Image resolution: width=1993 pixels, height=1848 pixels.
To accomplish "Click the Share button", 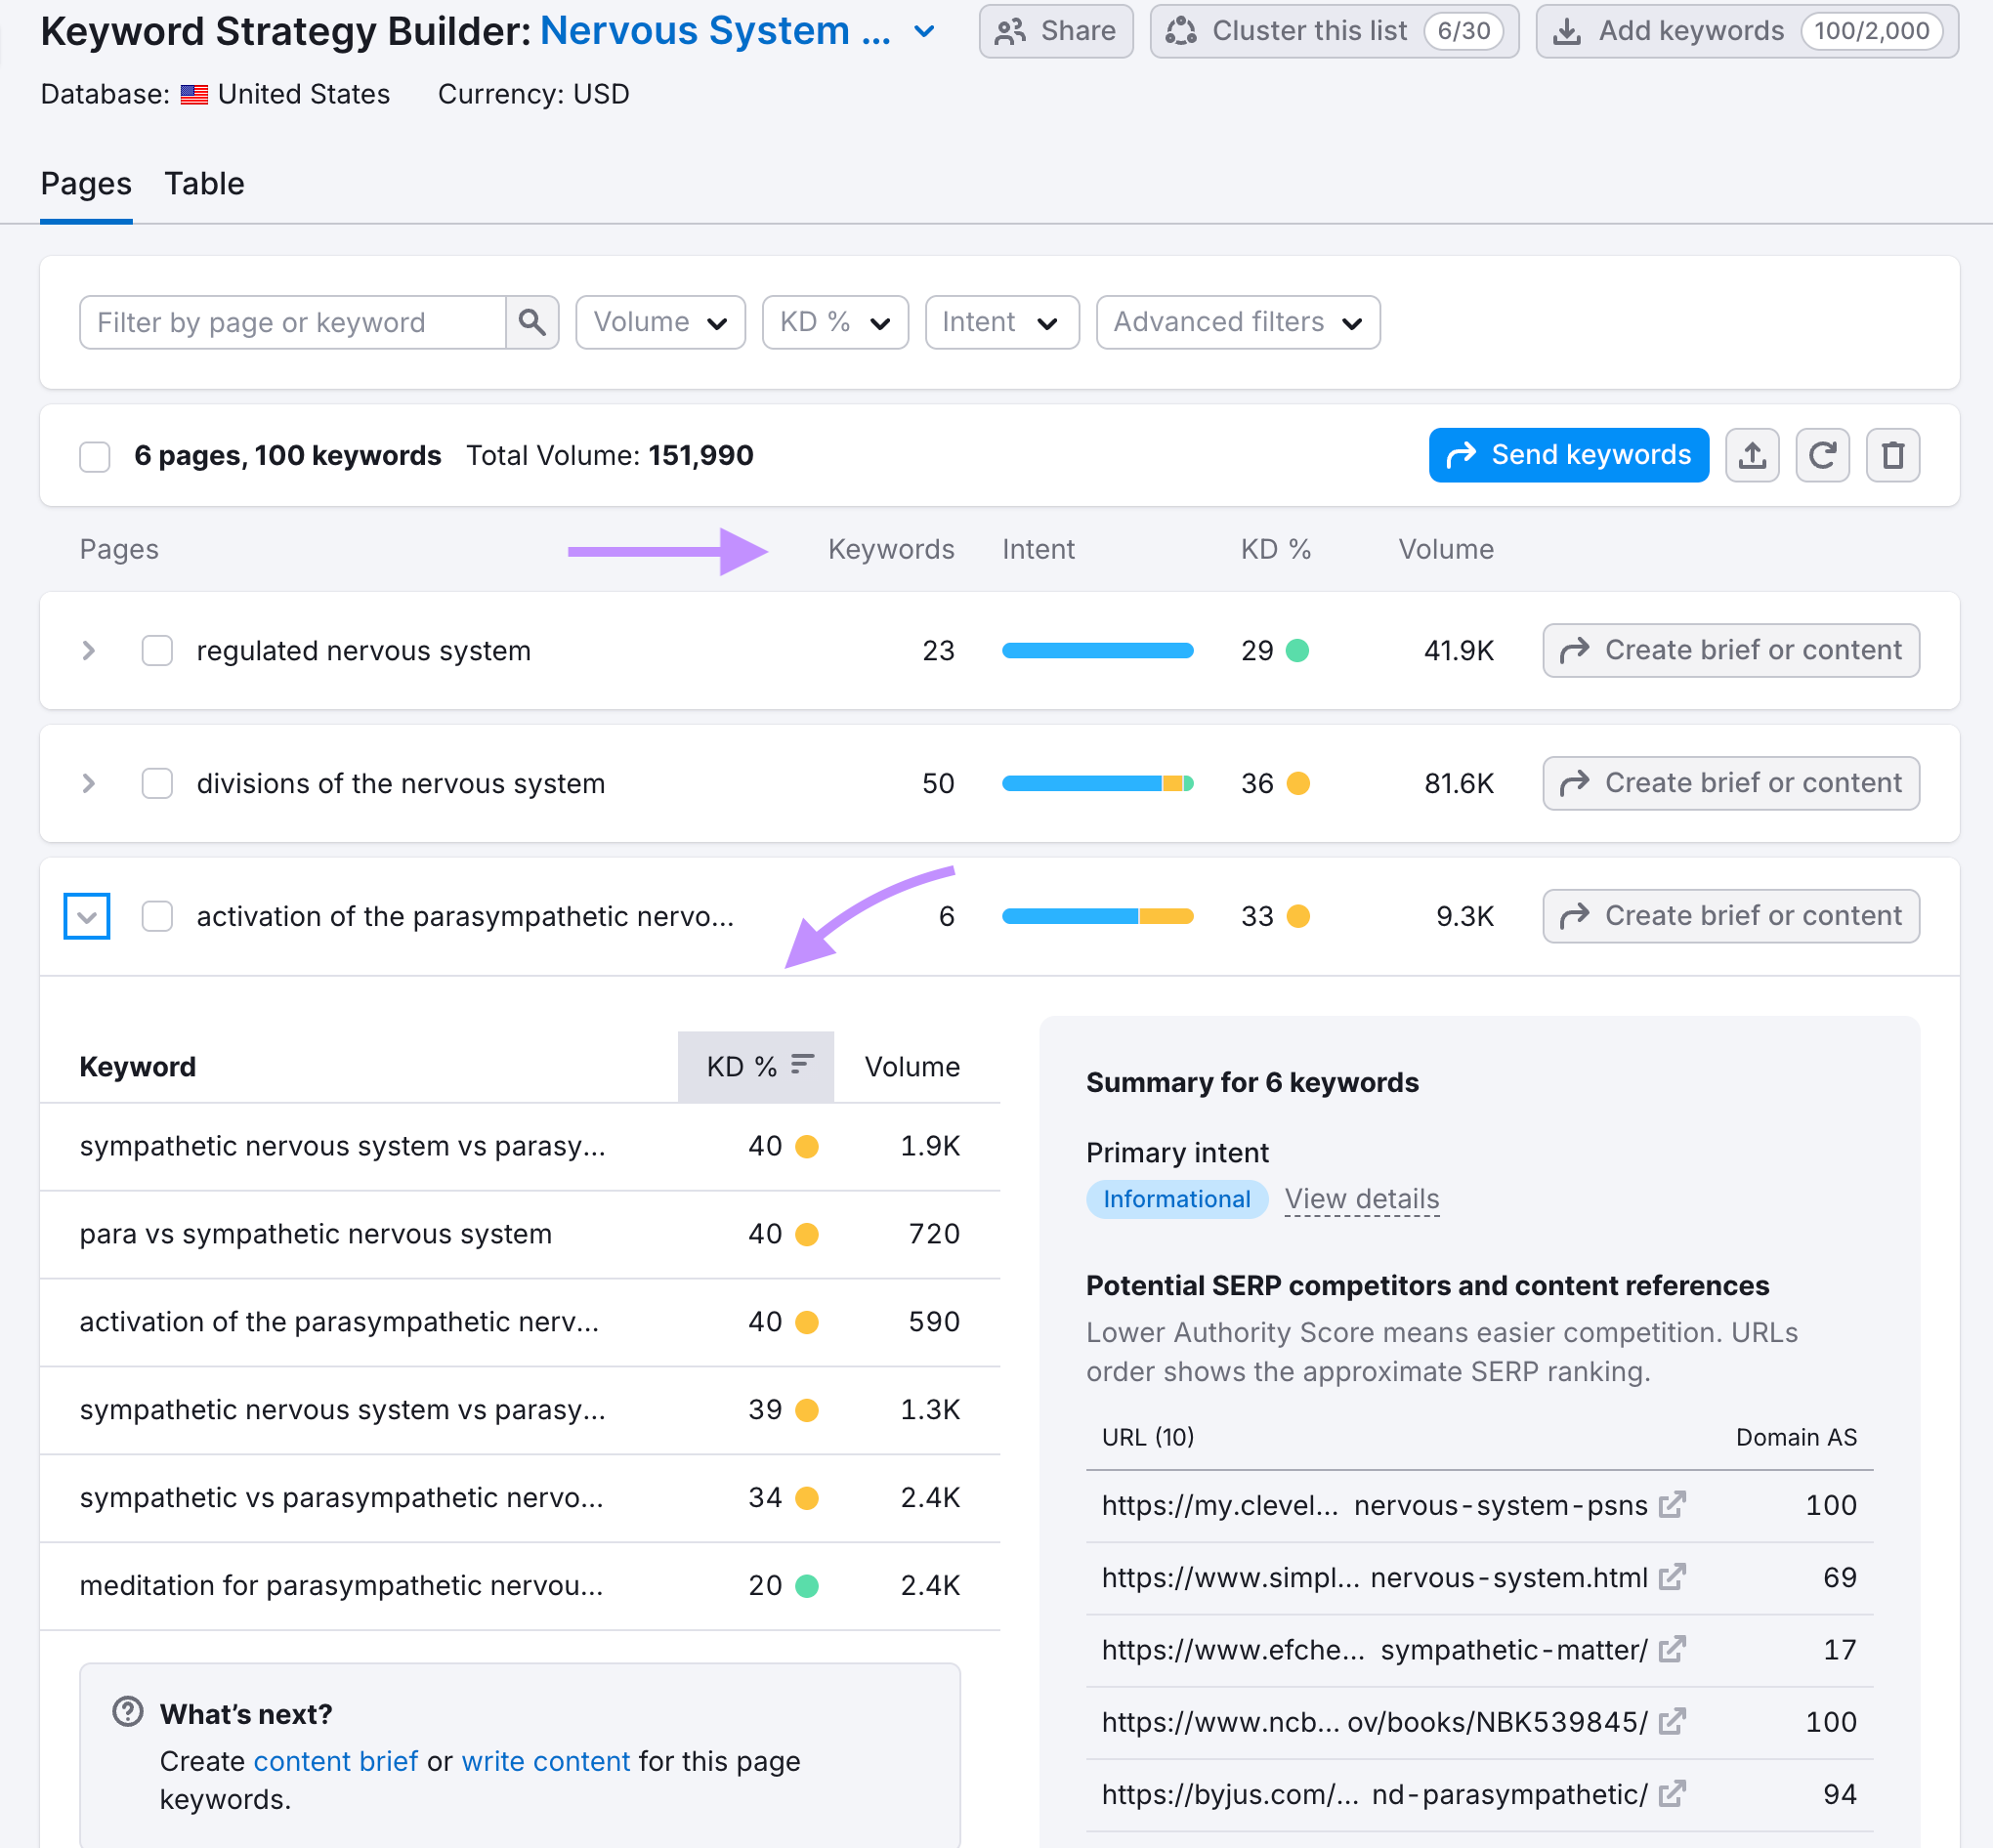I will [1056, 31].
